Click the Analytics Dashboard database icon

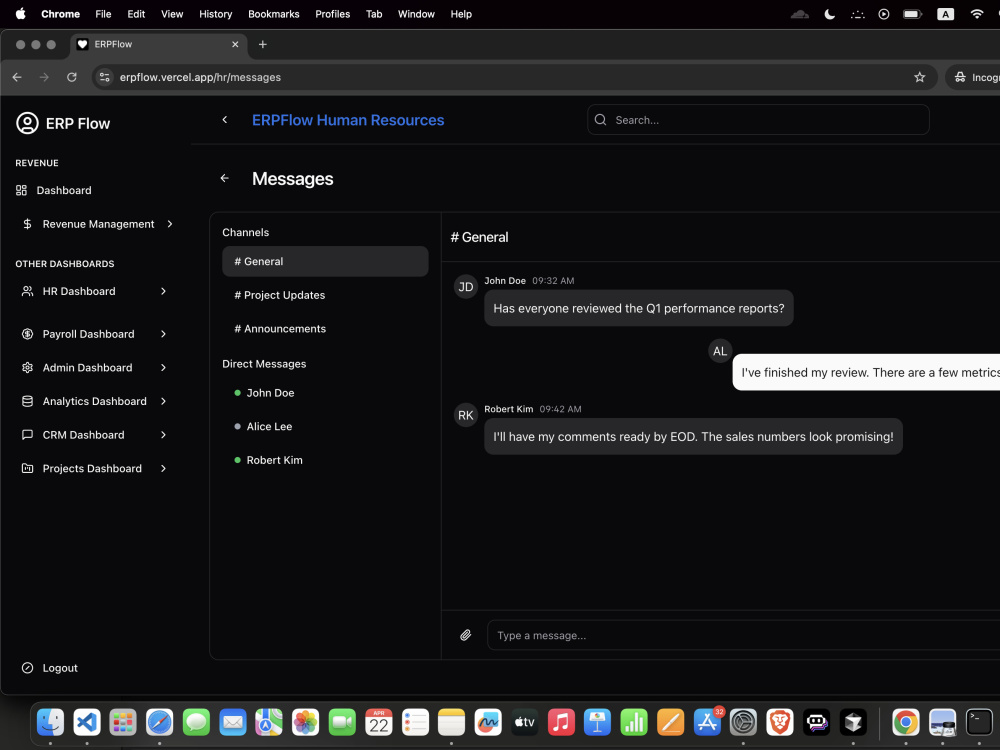pyautogui.click(x=27, y=401)
